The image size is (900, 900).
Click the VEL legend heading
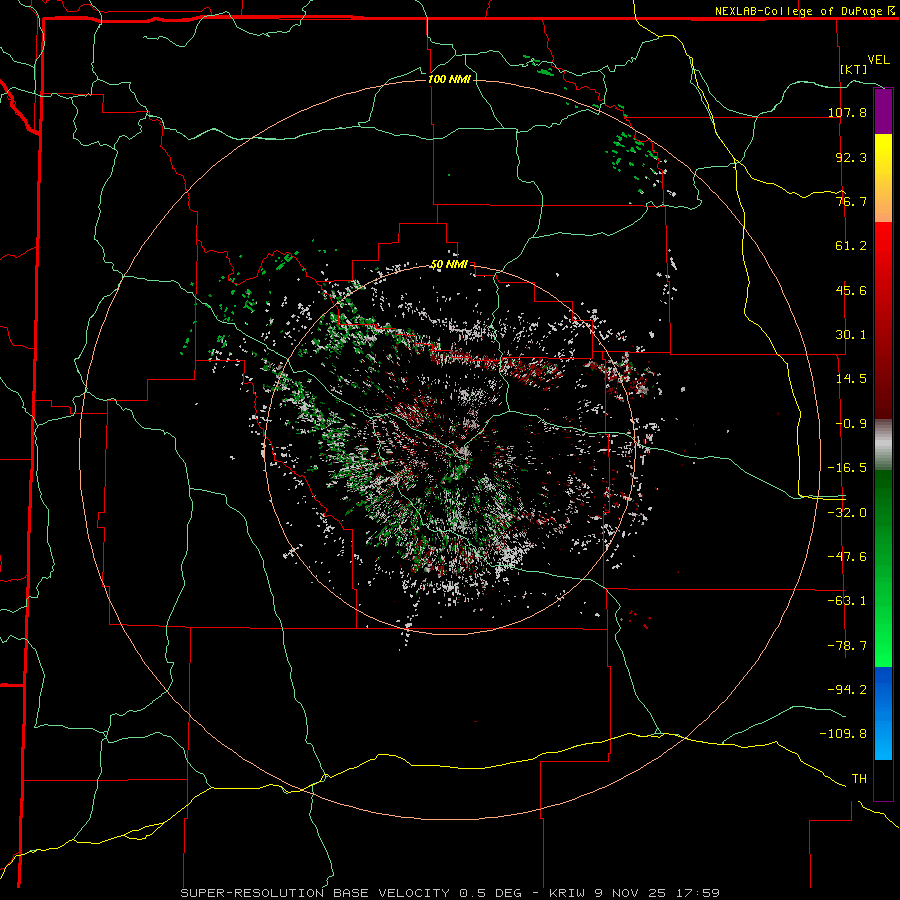(878, 60)
